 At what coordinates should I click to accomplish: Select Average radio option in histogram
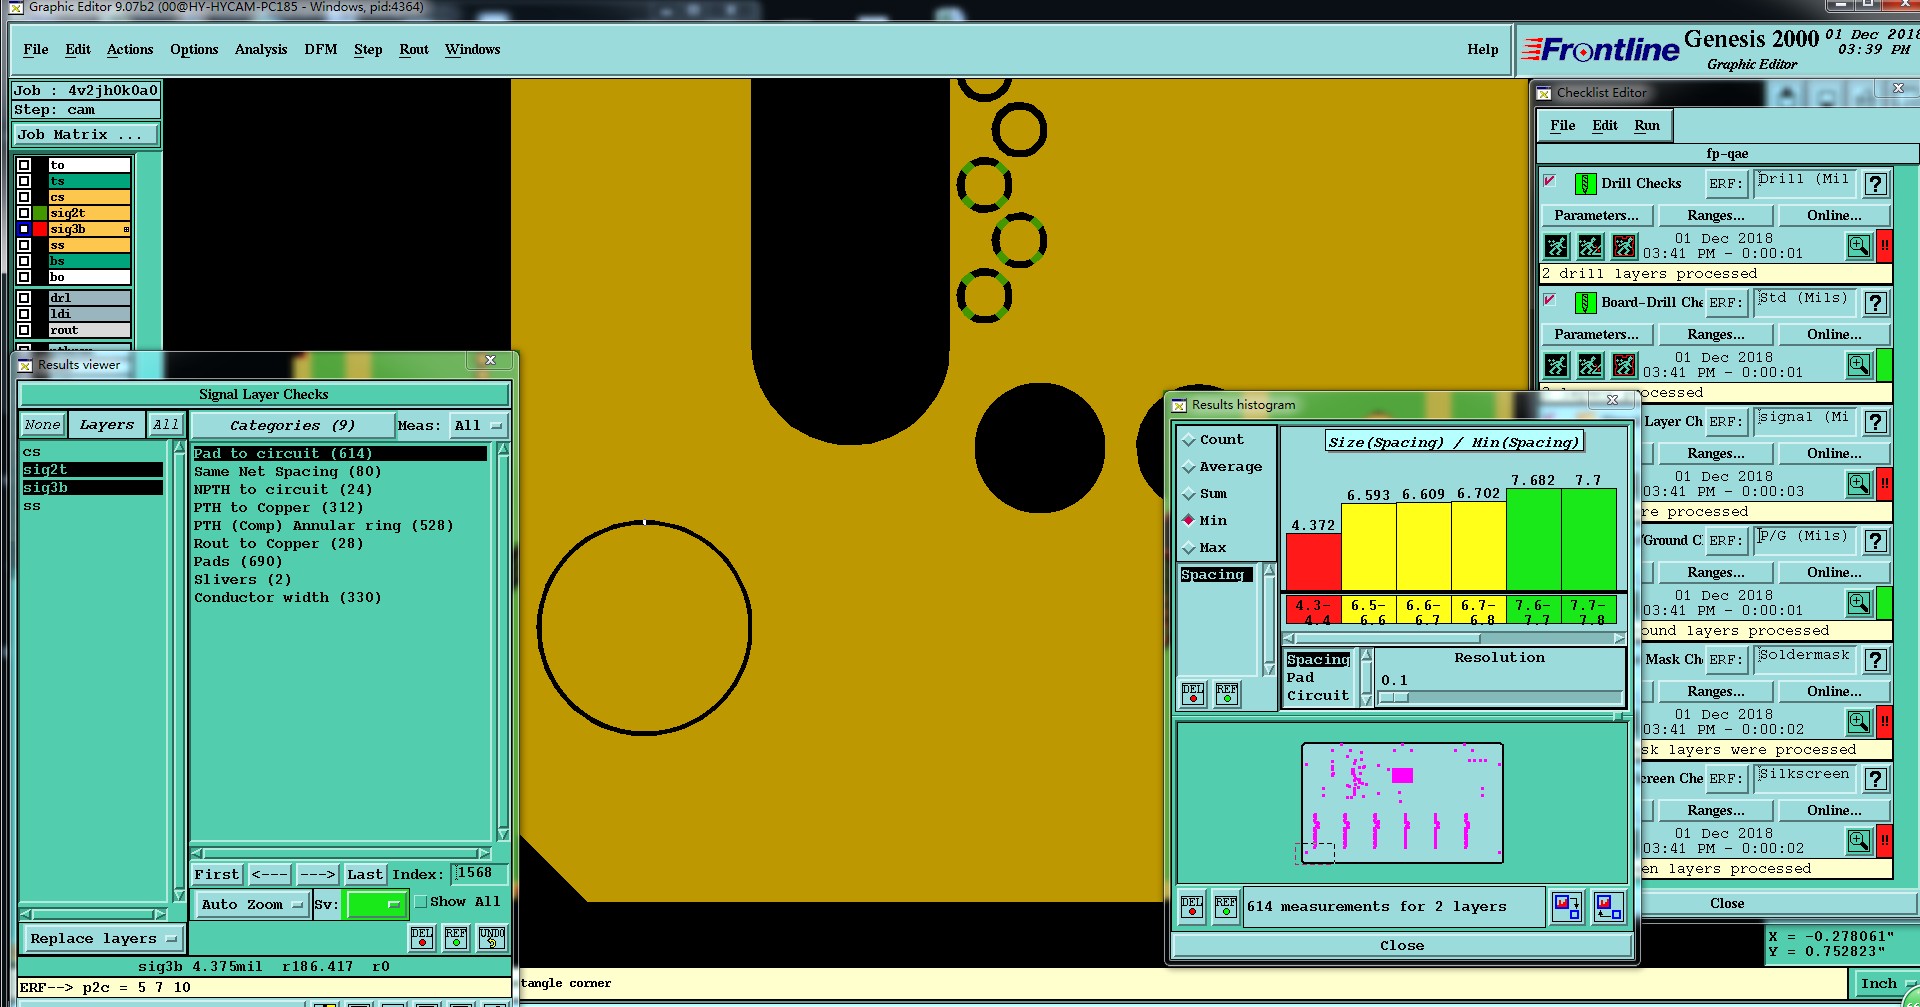point(1189,467)
